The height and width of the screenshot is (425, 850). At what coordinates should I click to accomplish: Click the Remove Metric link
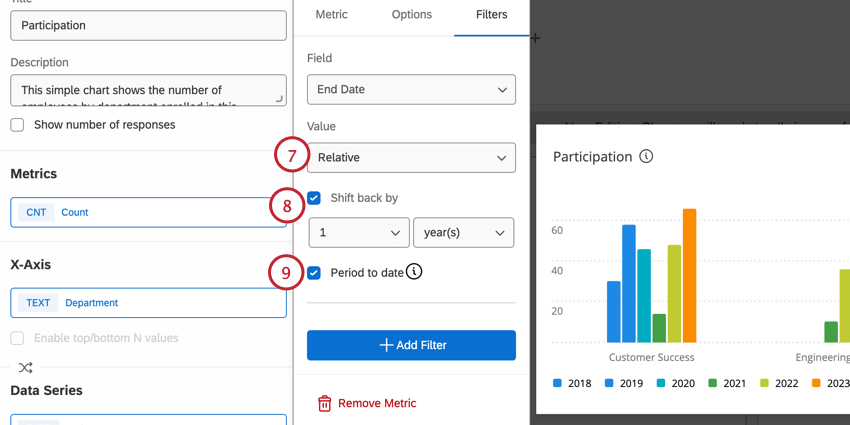(x=377, y=403)
